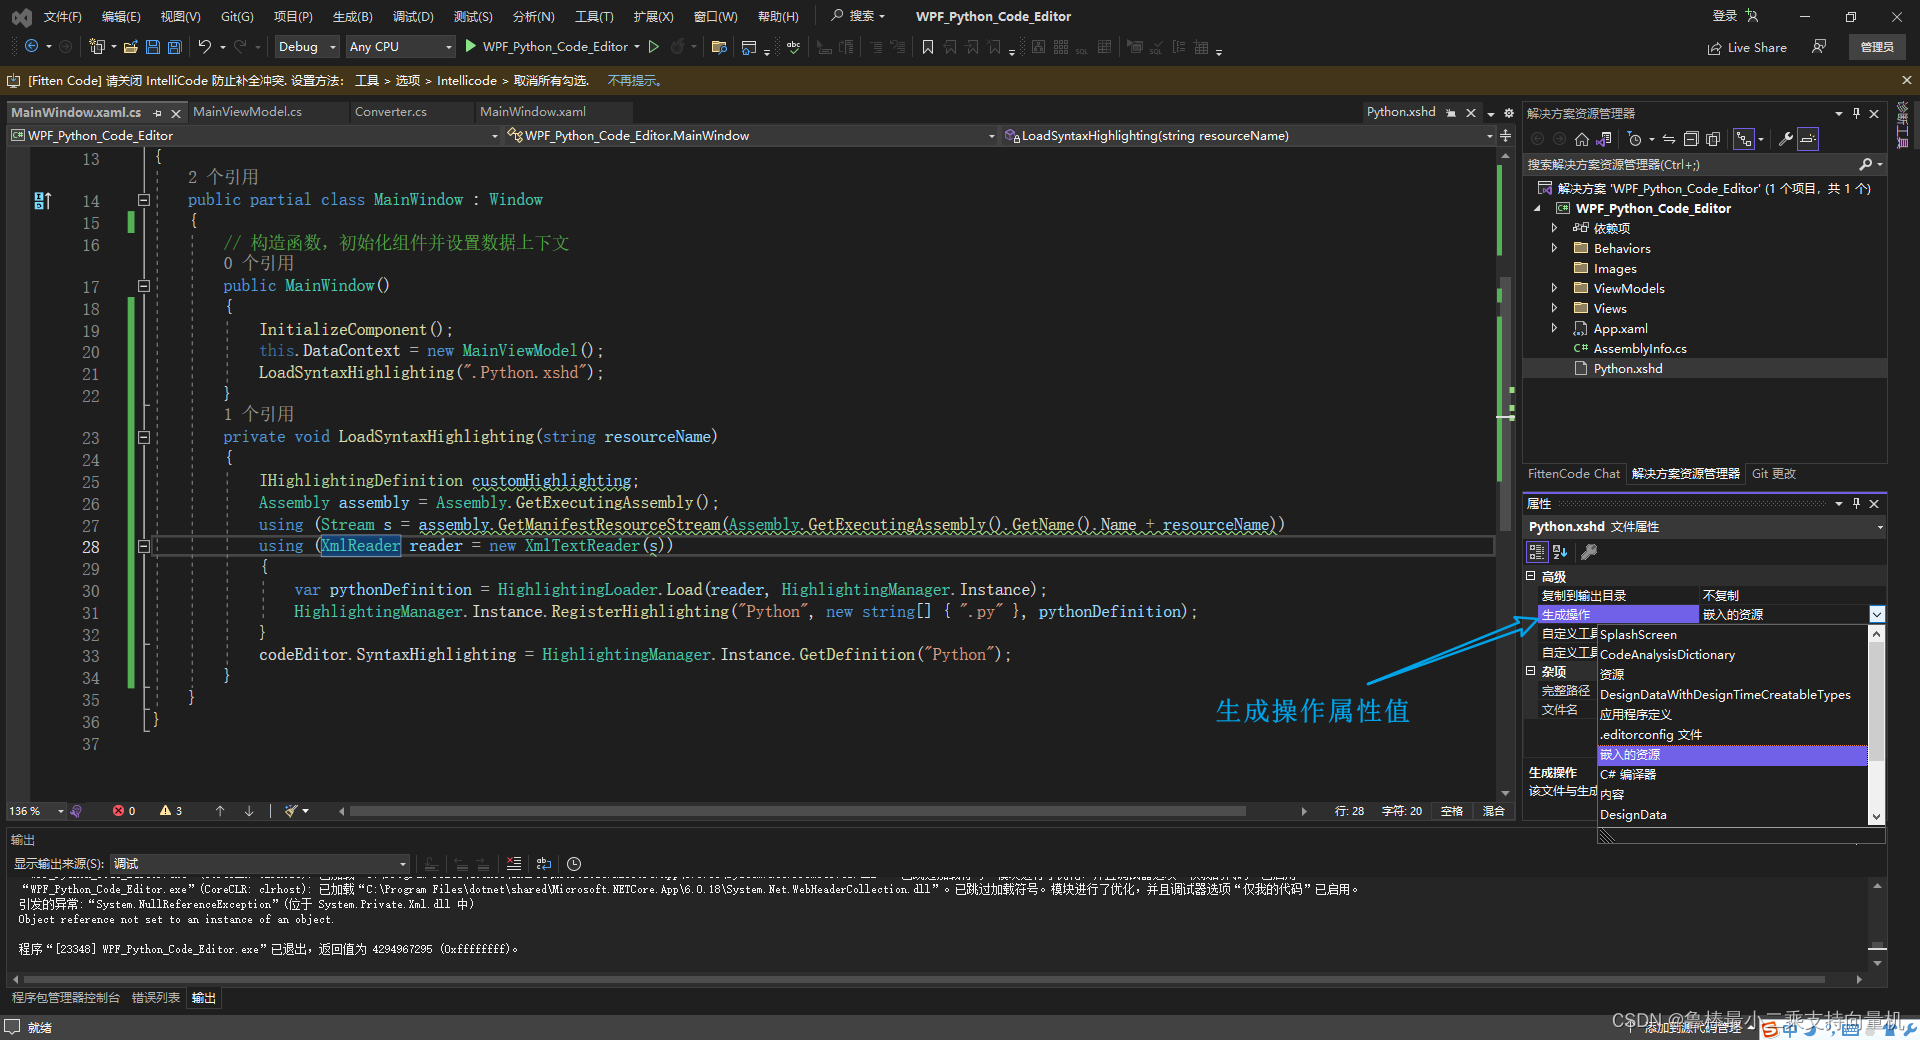
Task: Click the search magnifier in Solution Explorer
Action: point(1865,164)
